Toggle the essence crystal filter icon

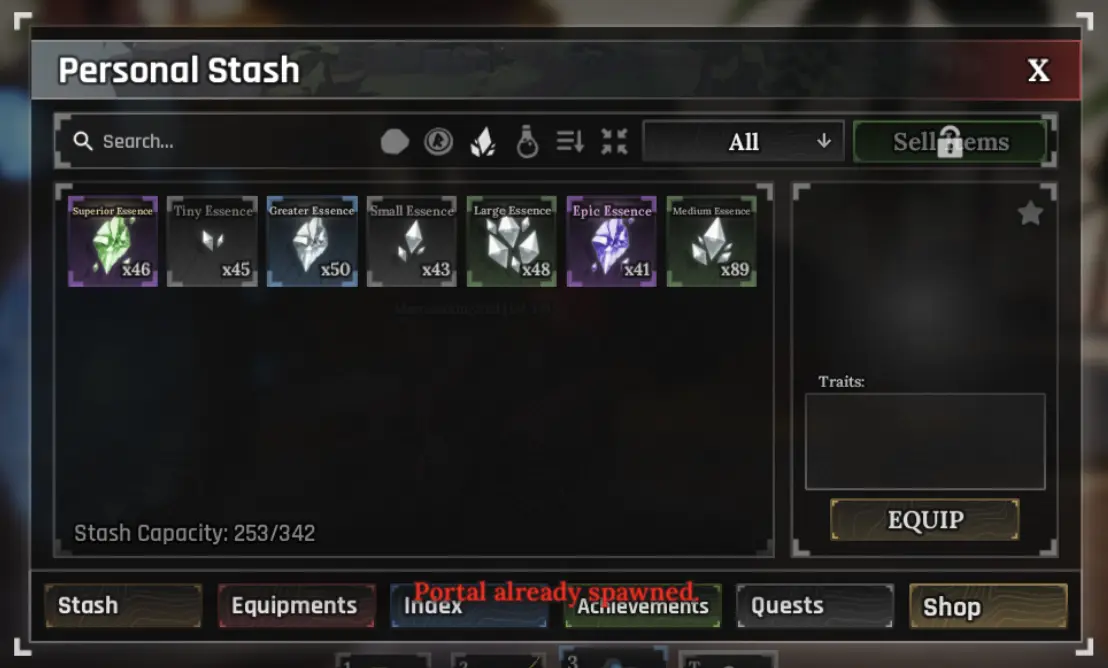(483, 141)
